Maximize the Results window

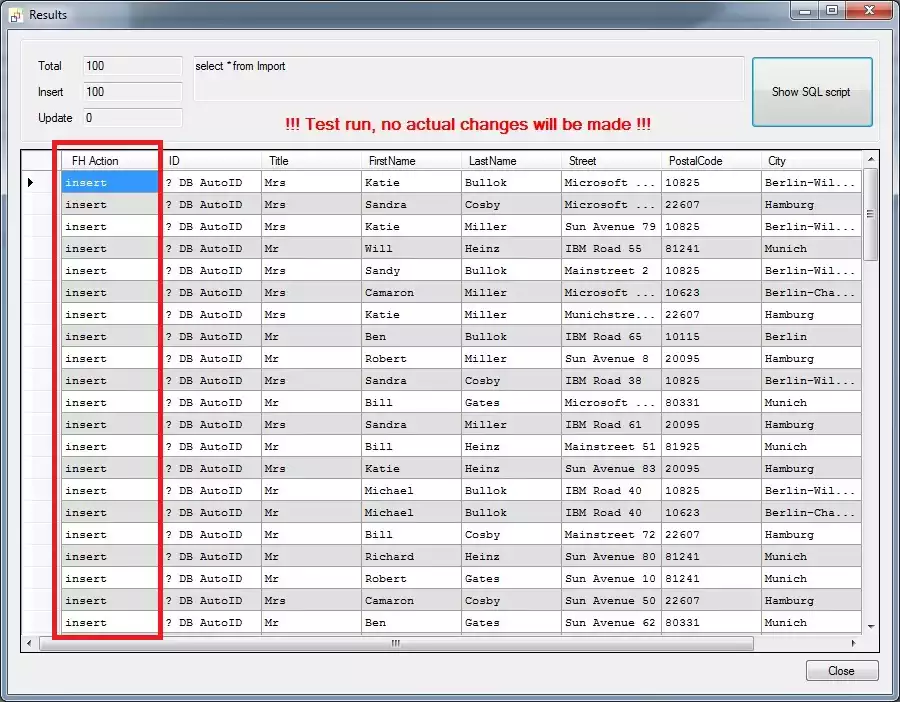pos(832,10)
